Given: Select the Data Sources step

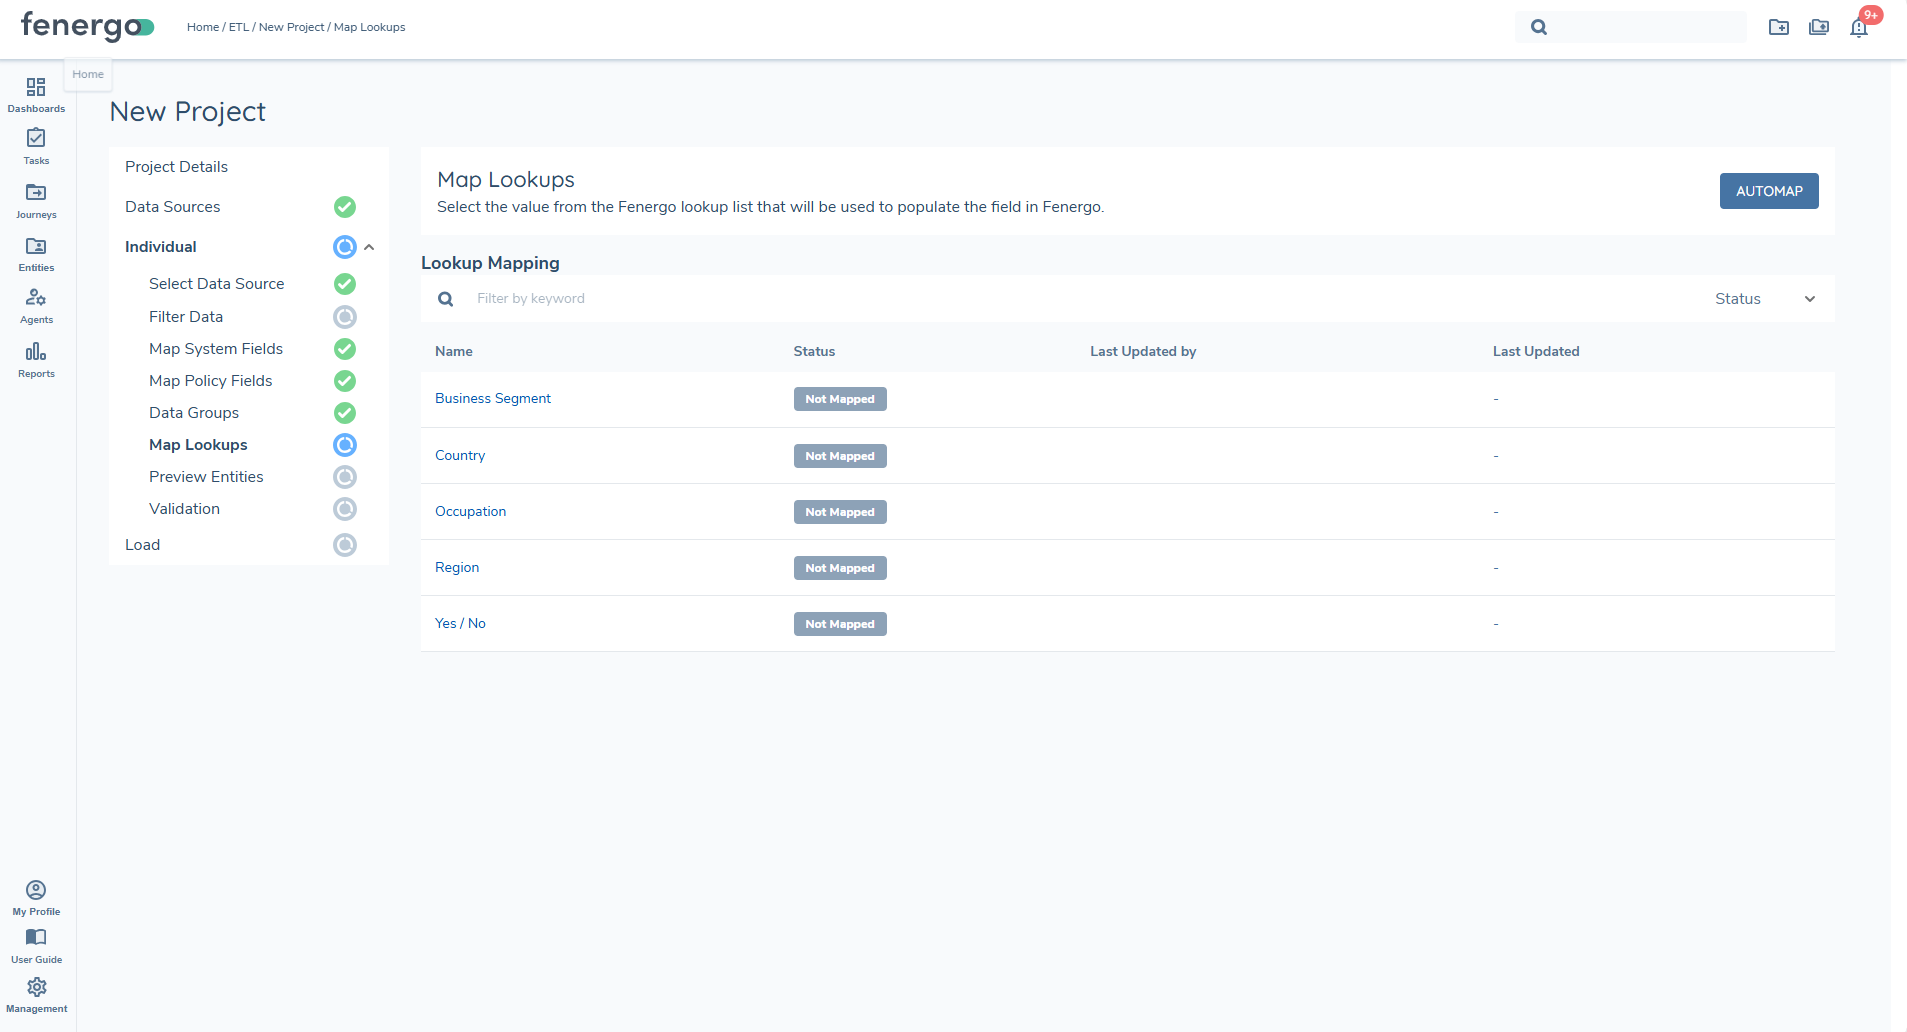Looking at the screenshot, I should (172, 207).
